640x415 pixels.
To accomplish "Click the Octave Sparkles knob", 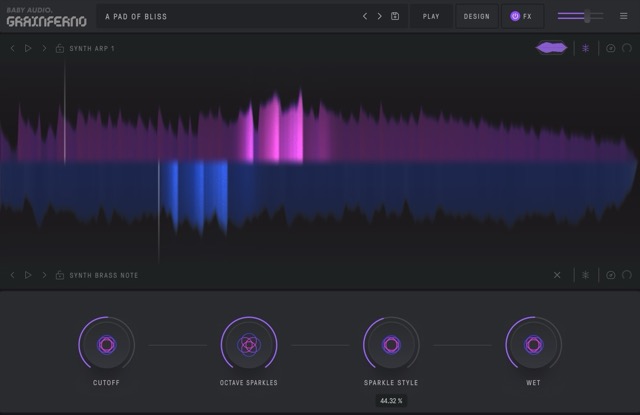I will (x=249, y=345).
